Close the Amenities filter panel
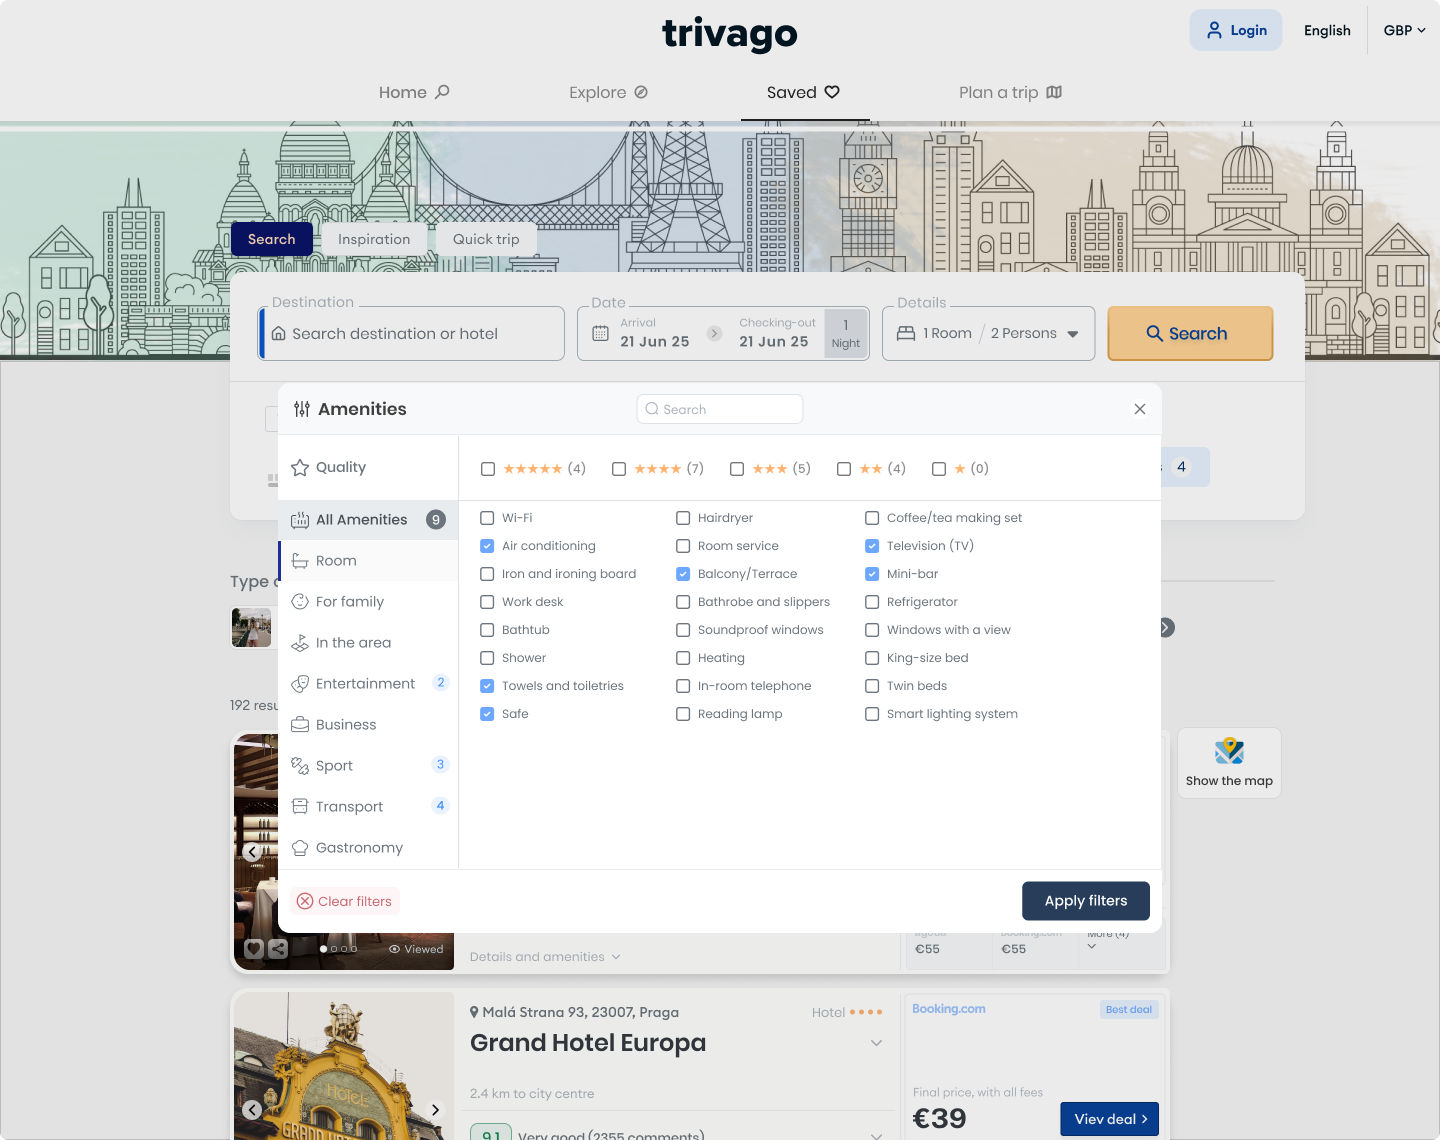 1139,409
